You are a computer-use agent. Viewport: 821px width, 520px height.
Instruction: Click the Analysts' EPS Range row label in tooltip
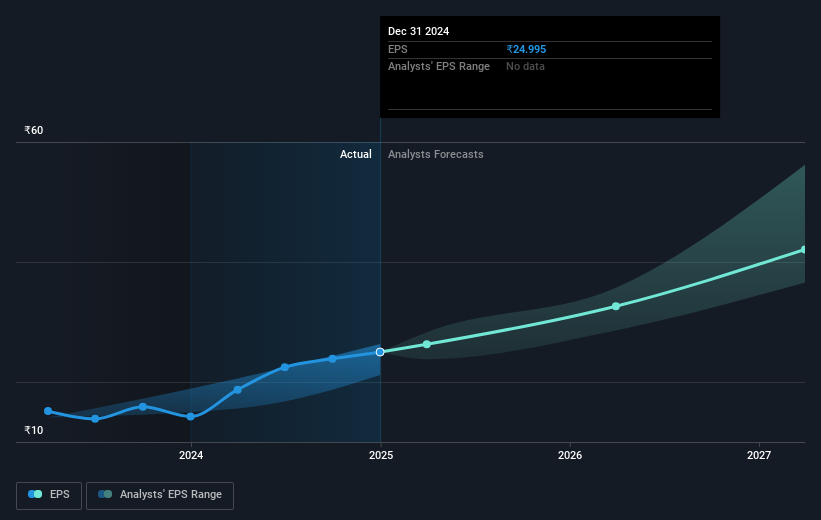(x=439, y=67)
